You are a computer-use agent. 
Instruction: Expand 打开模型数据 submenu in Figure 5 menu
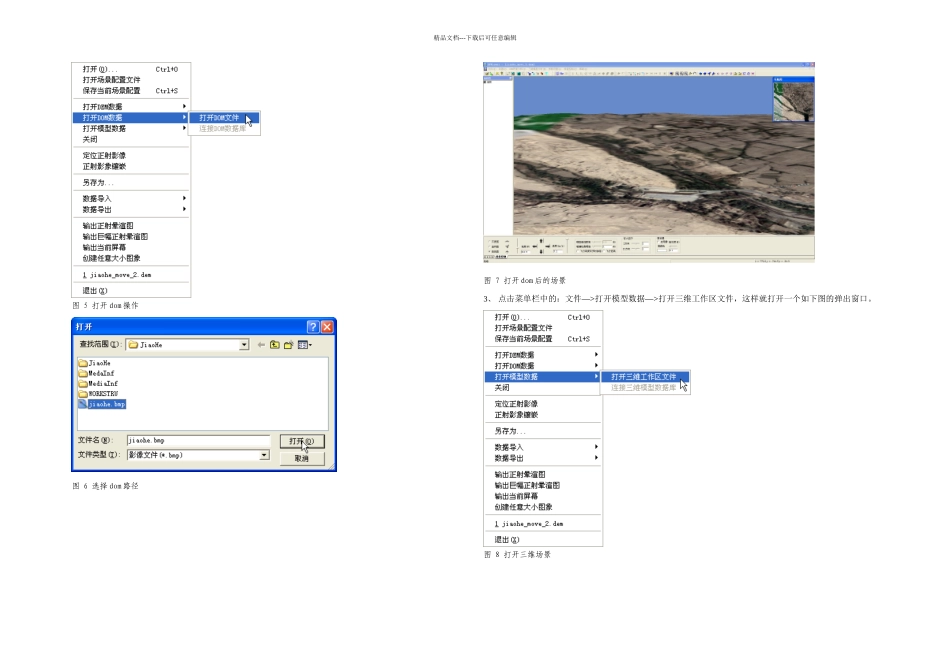point(130,128)
